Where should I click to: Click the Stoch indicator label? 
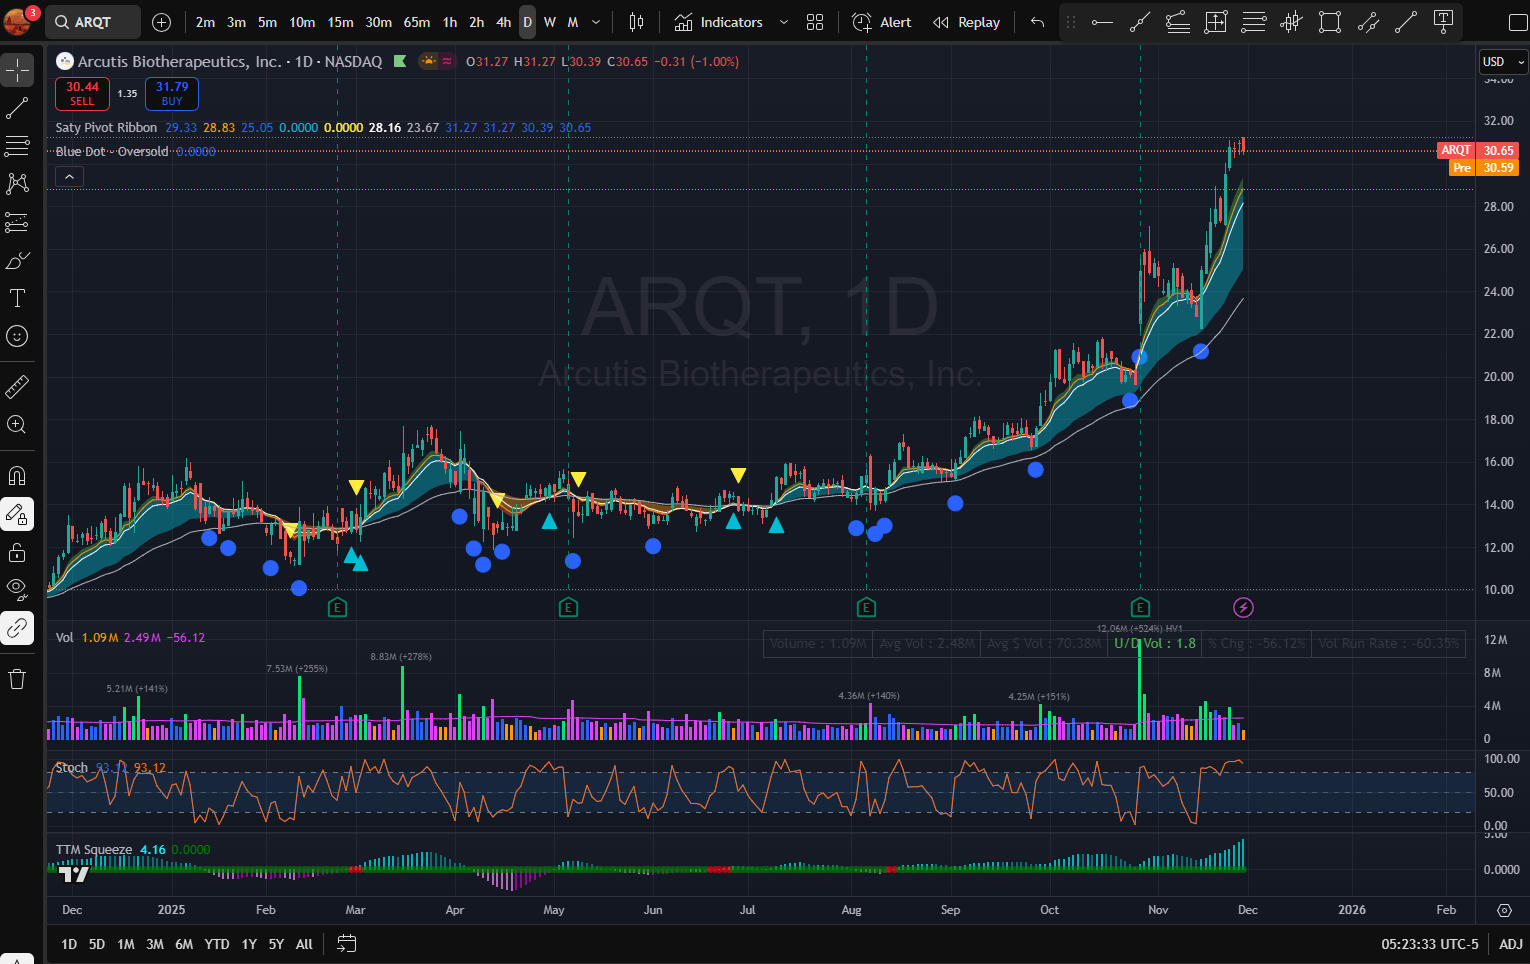72,767
